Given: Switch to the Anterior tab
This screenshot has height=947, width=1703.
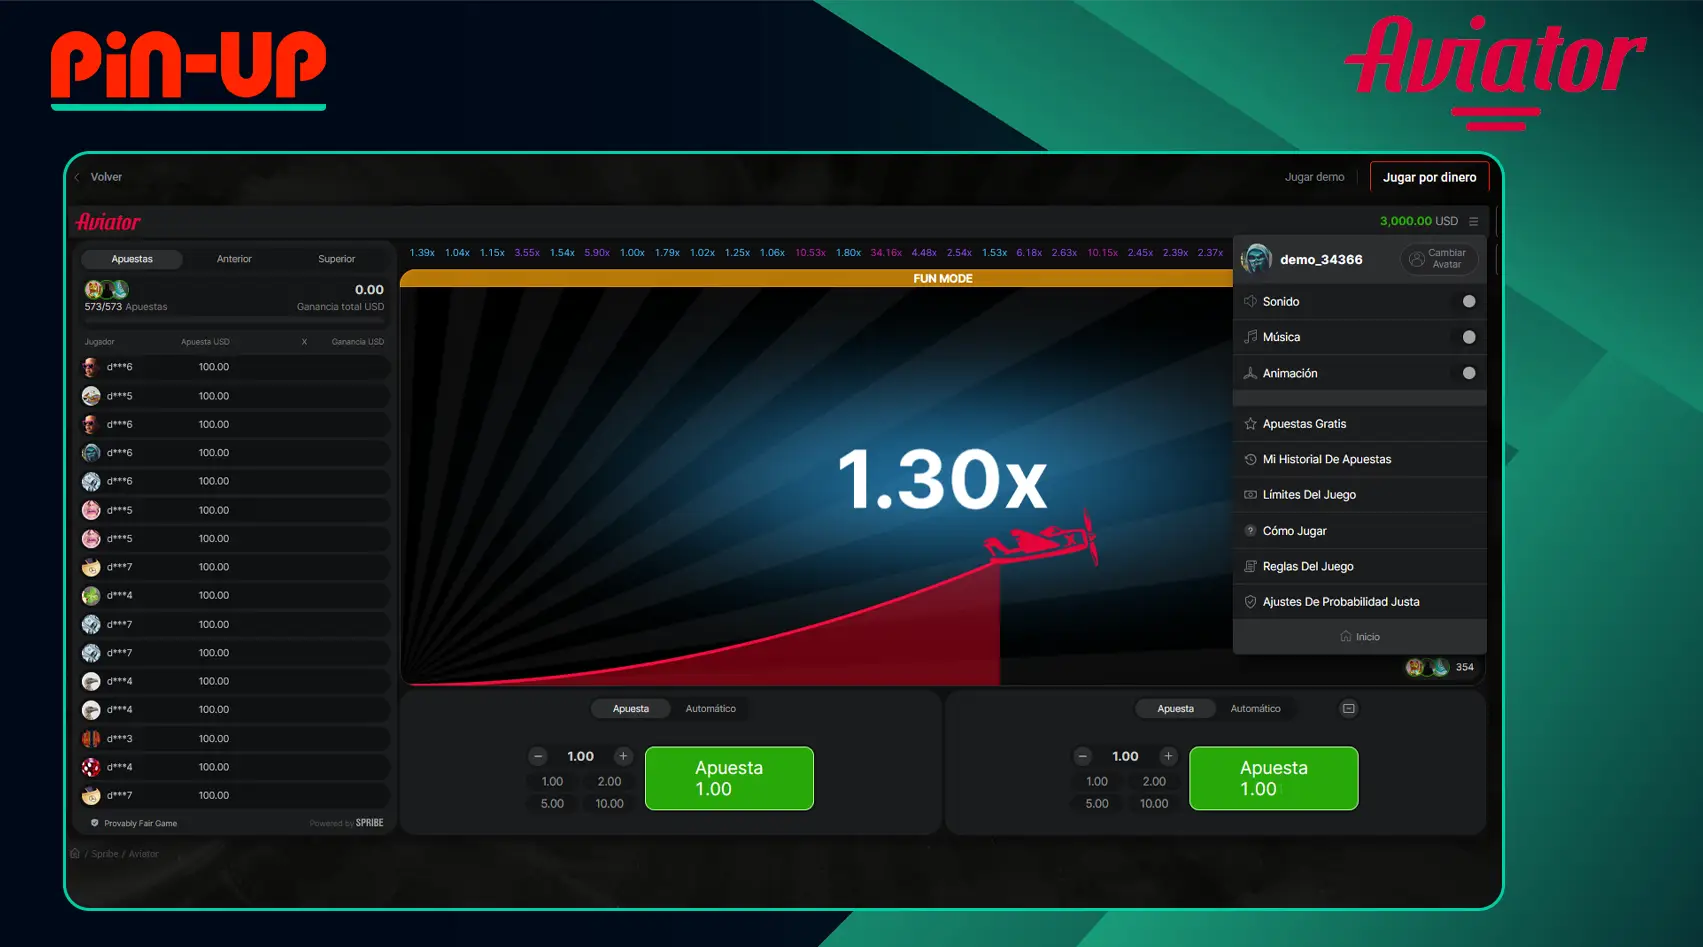Looking at the screenshot, I should click(x=234, y=259).
